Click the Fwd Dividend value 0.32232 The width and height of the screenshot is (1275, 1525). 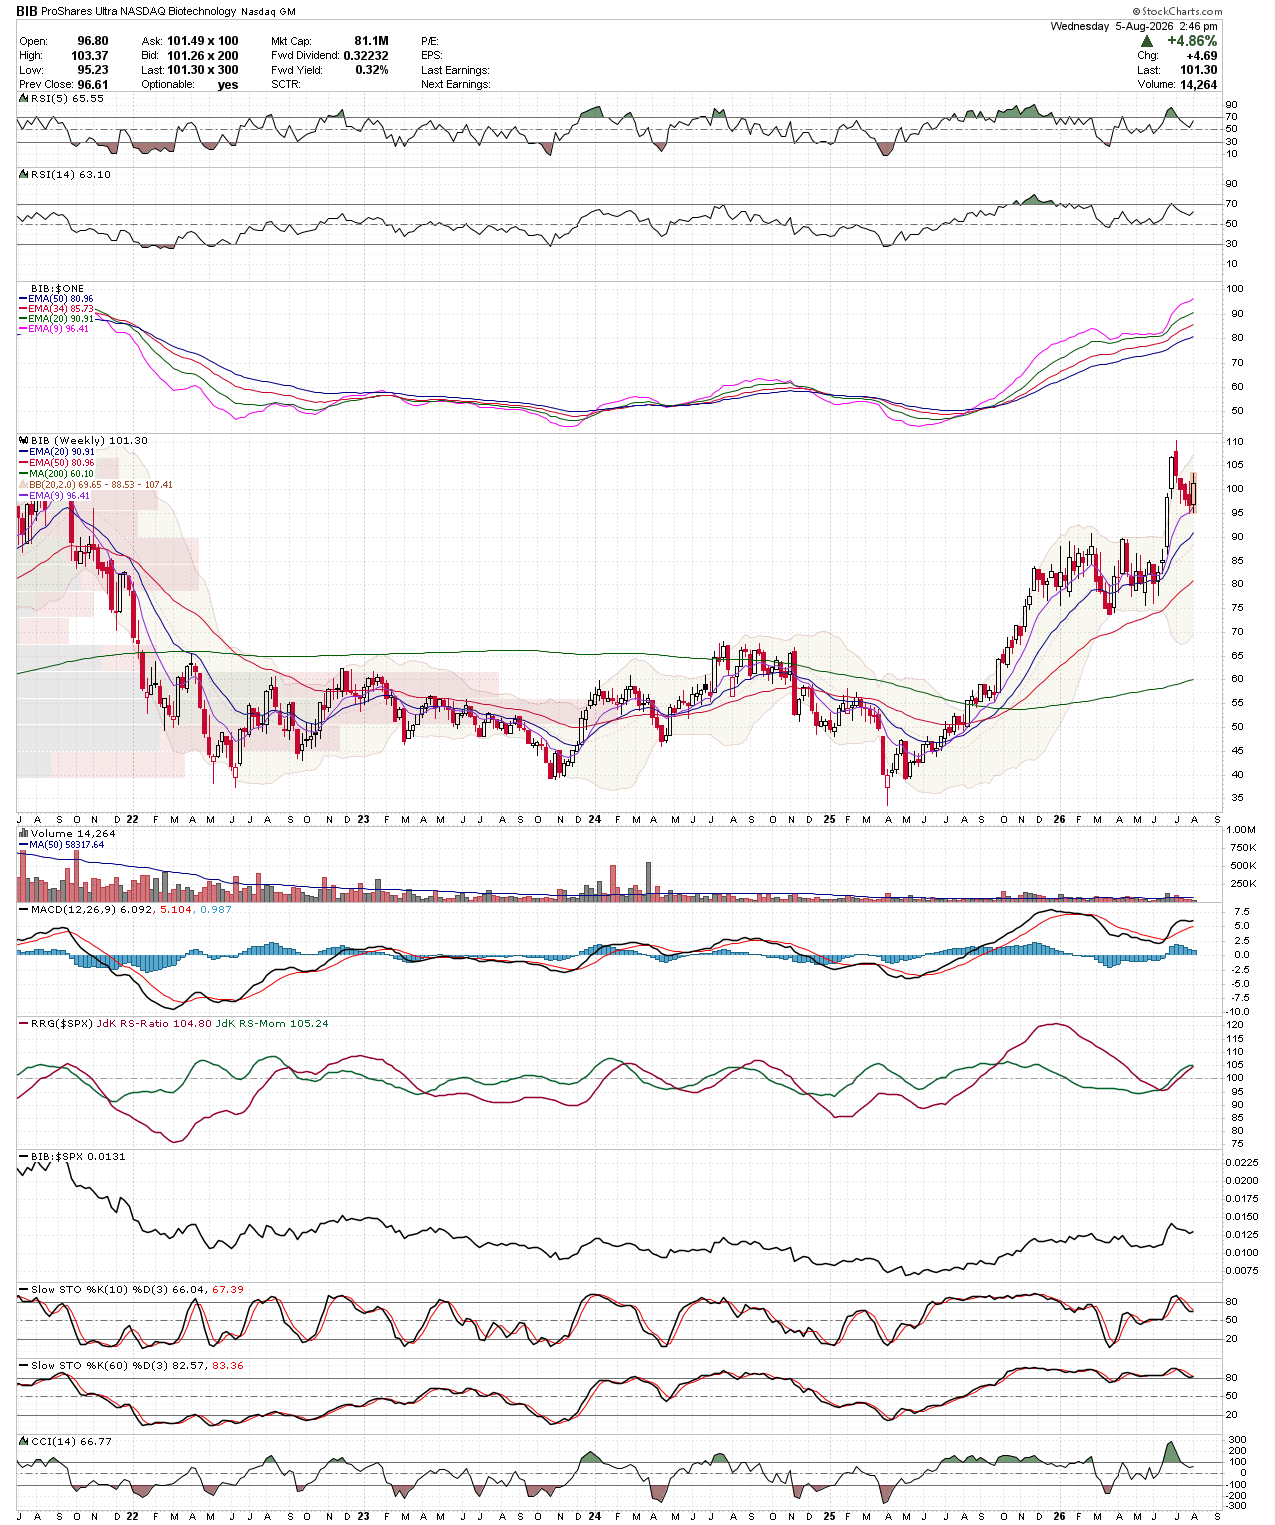point(366,56)
